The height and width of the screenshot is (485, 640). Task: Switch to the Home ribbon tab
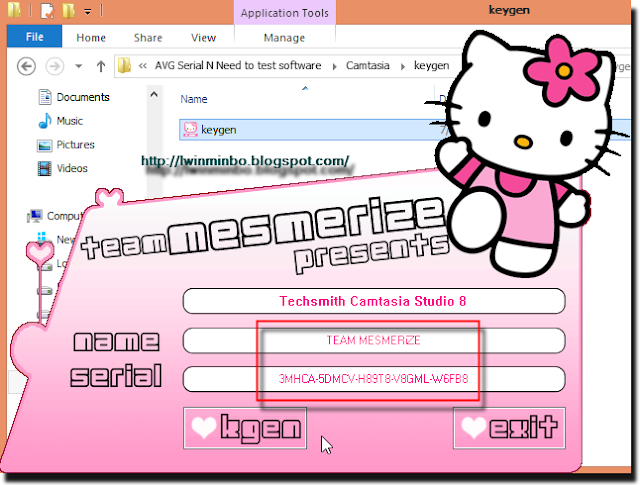(91, 38)
